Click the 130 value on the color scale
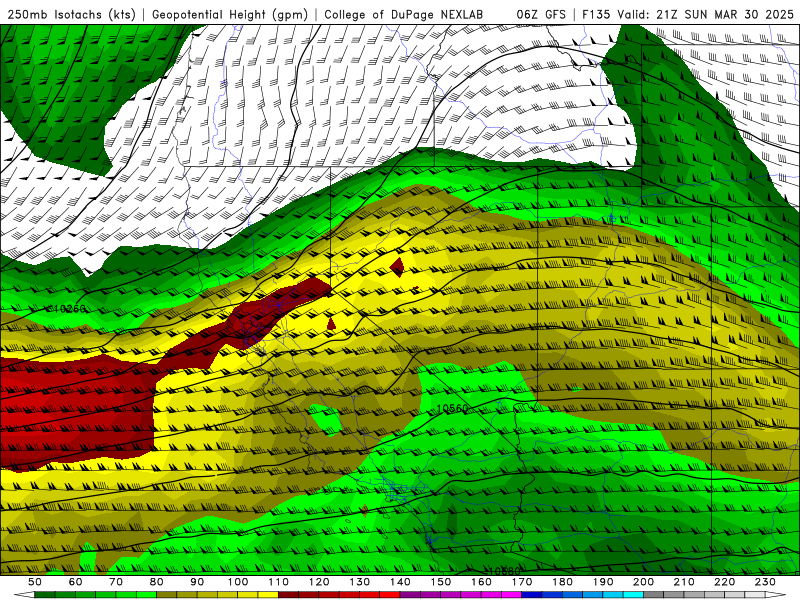 click(x=360, y=582)
